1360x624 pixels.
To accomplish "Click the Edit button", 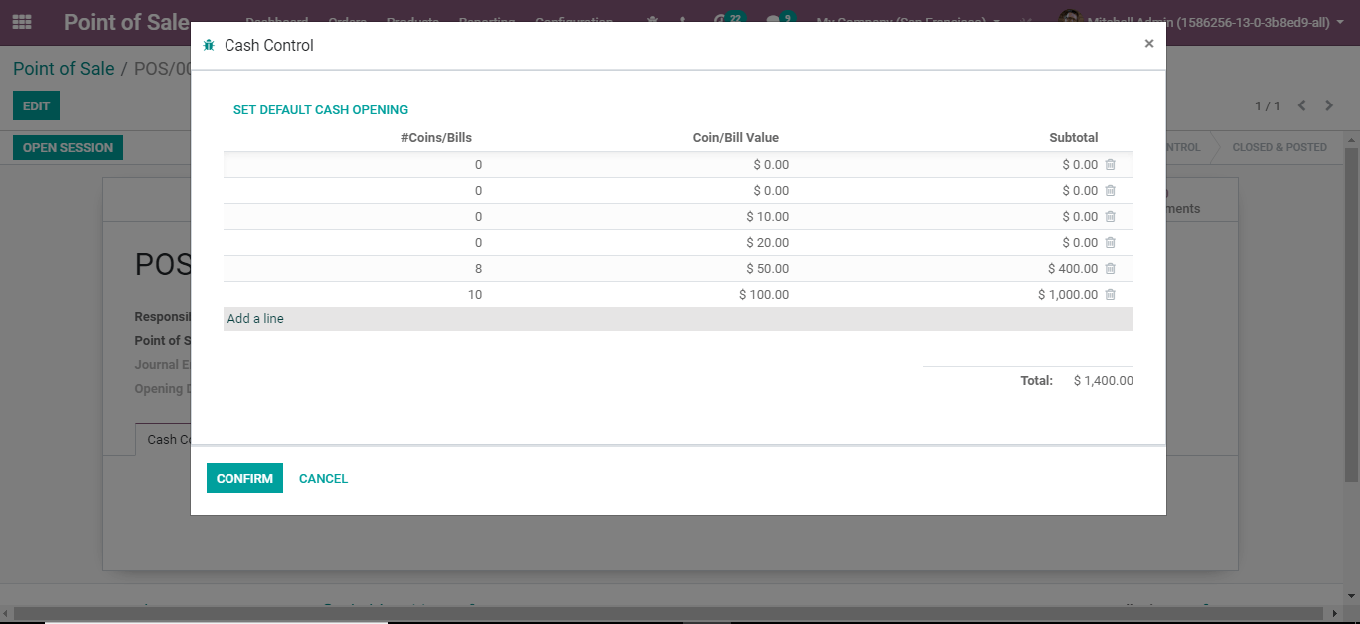I will (x=37, y=106).
